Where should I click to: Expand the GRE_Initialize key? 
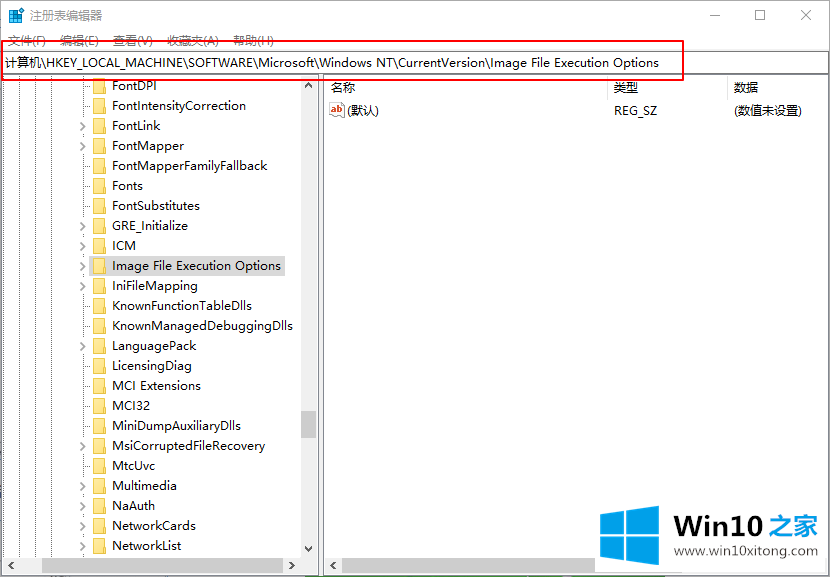[82, 226]
